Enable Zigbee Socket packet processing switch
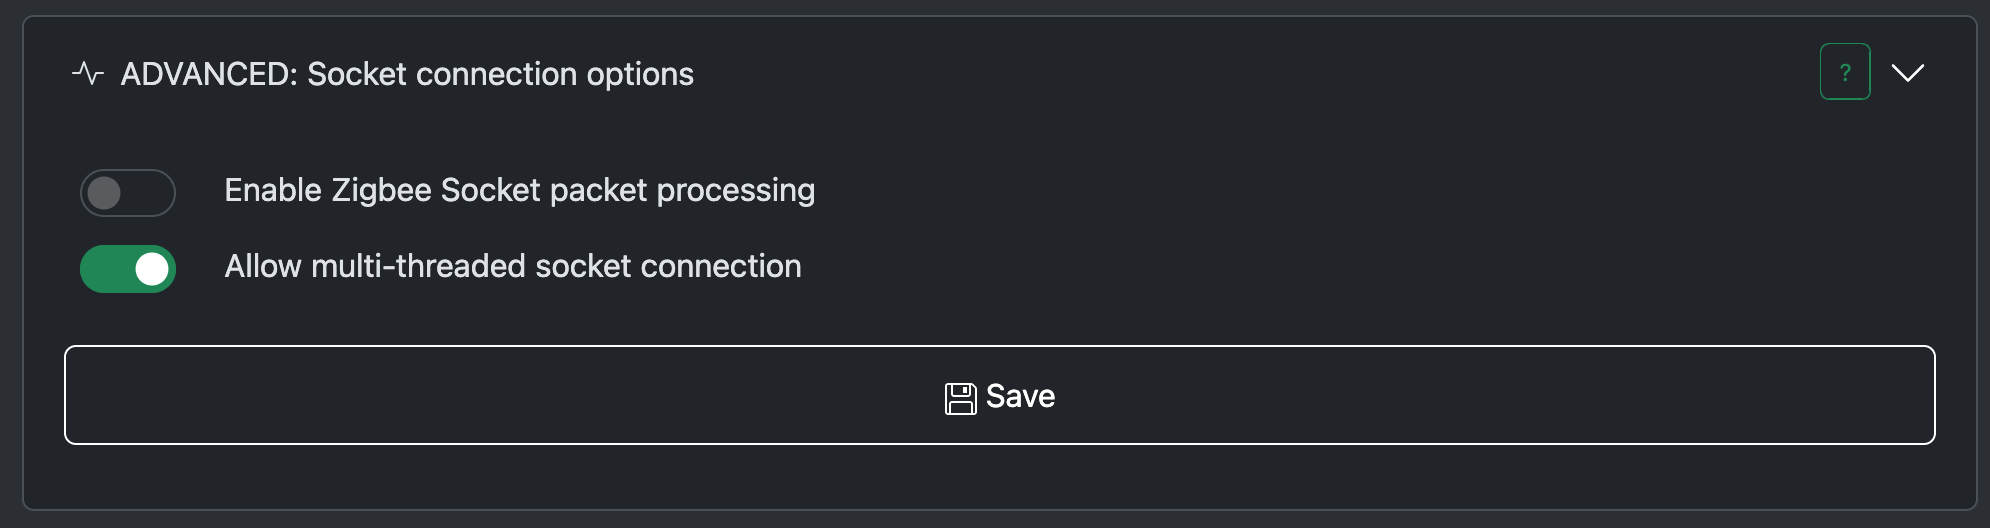 [x=128, y=193]
